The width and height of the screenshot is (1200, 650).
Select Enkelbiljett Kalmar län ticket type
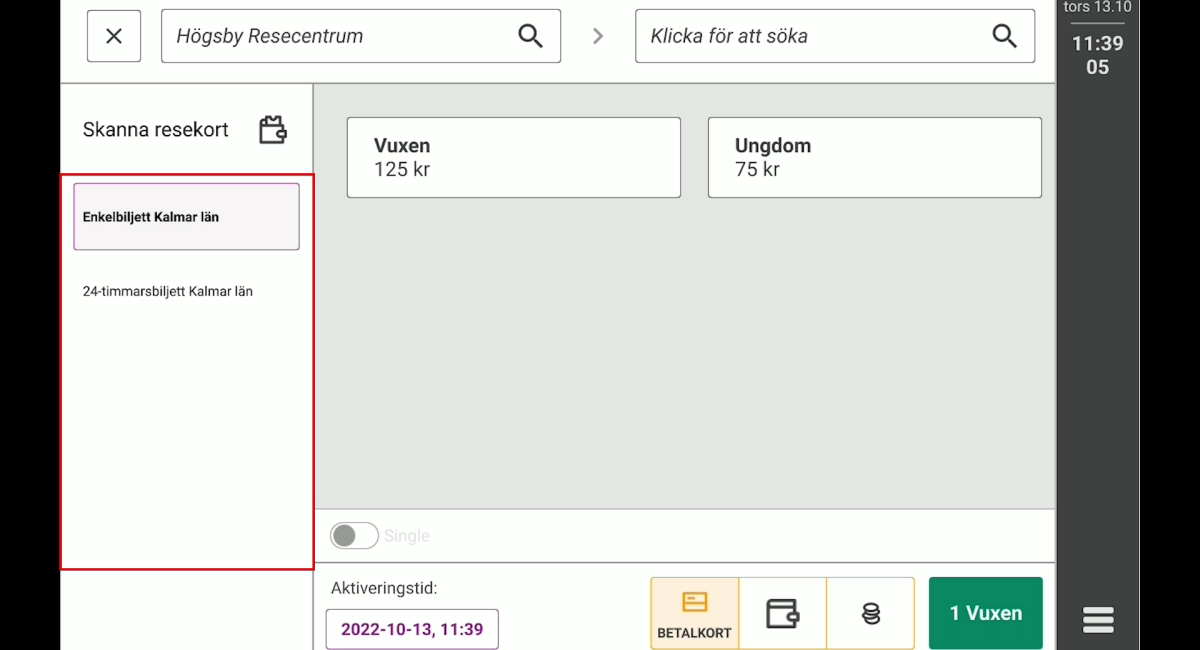[x=186, y=216]
